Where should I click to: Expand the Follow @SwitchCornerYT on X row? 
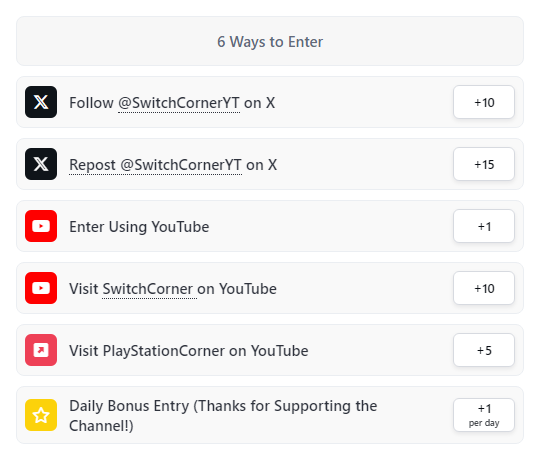tap(270, 102)
